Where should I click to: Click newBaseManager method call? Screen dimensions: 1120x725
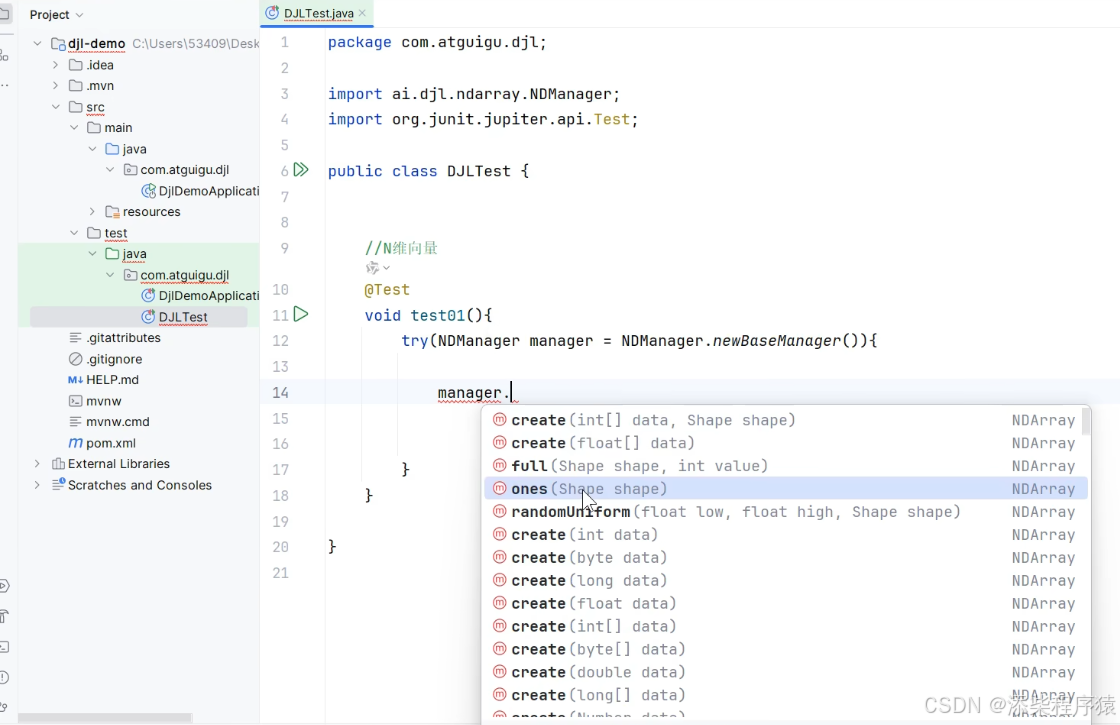coord(776,341)
